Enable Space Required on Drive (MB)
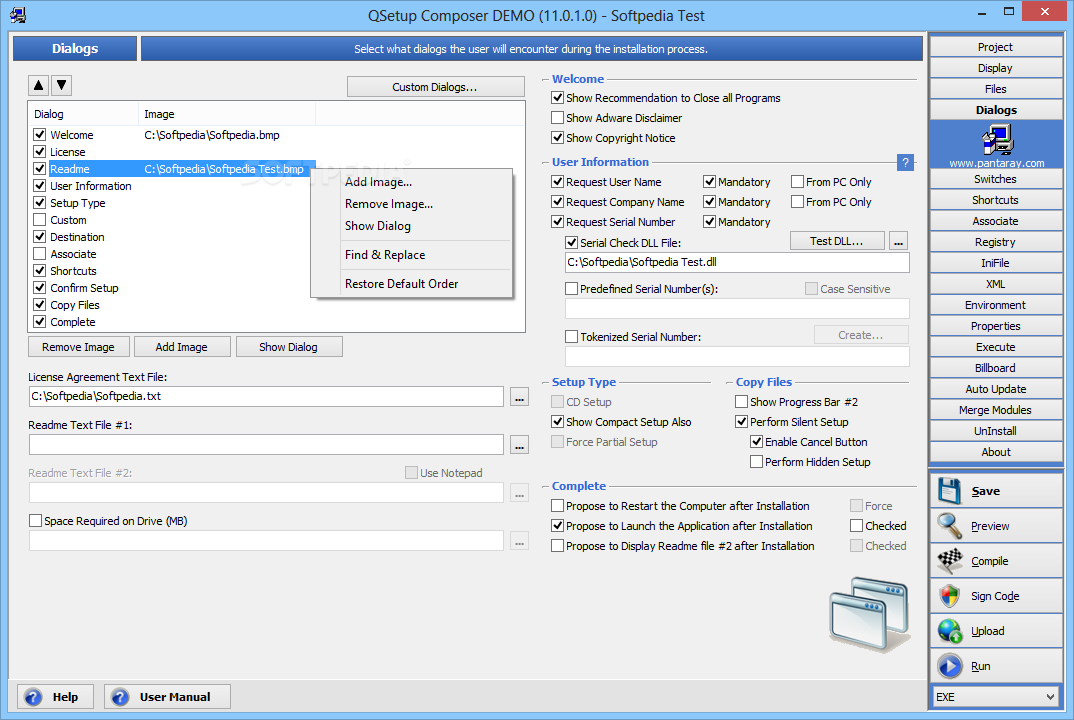Image resolution: width=1074 pixels, height=720 pixels. (36, 521)
